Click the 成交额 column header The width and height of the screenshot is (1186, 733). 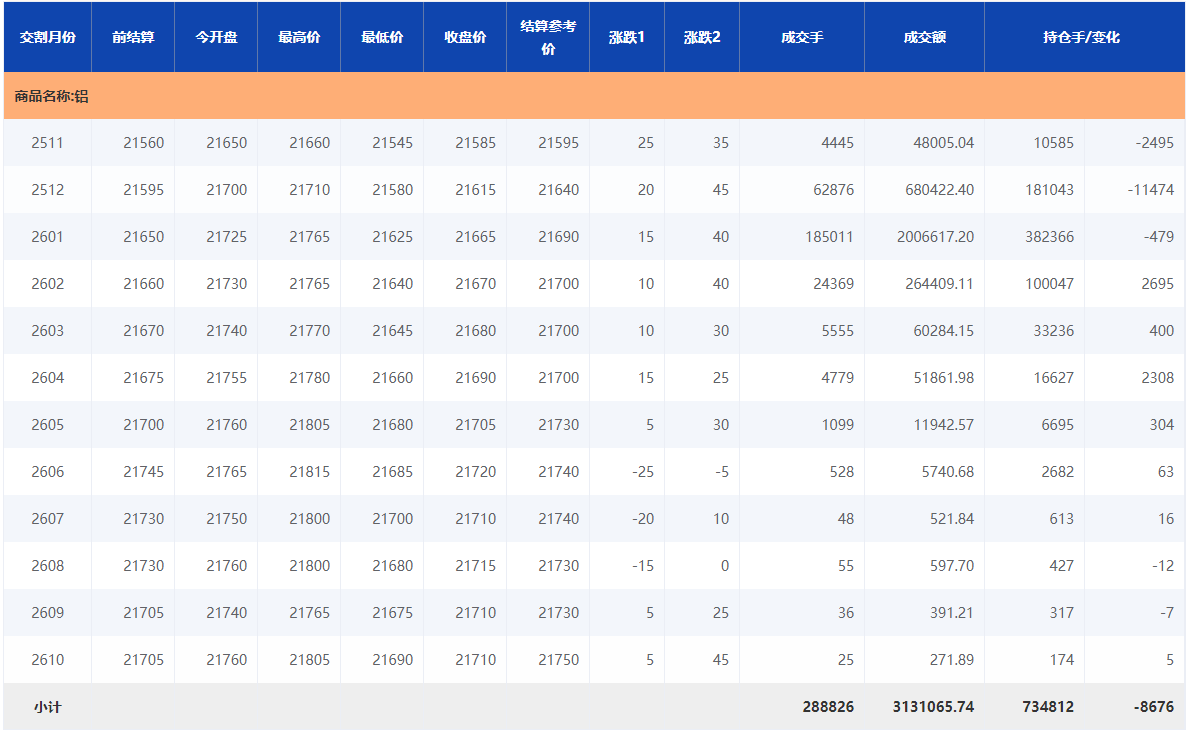[924, 37]
